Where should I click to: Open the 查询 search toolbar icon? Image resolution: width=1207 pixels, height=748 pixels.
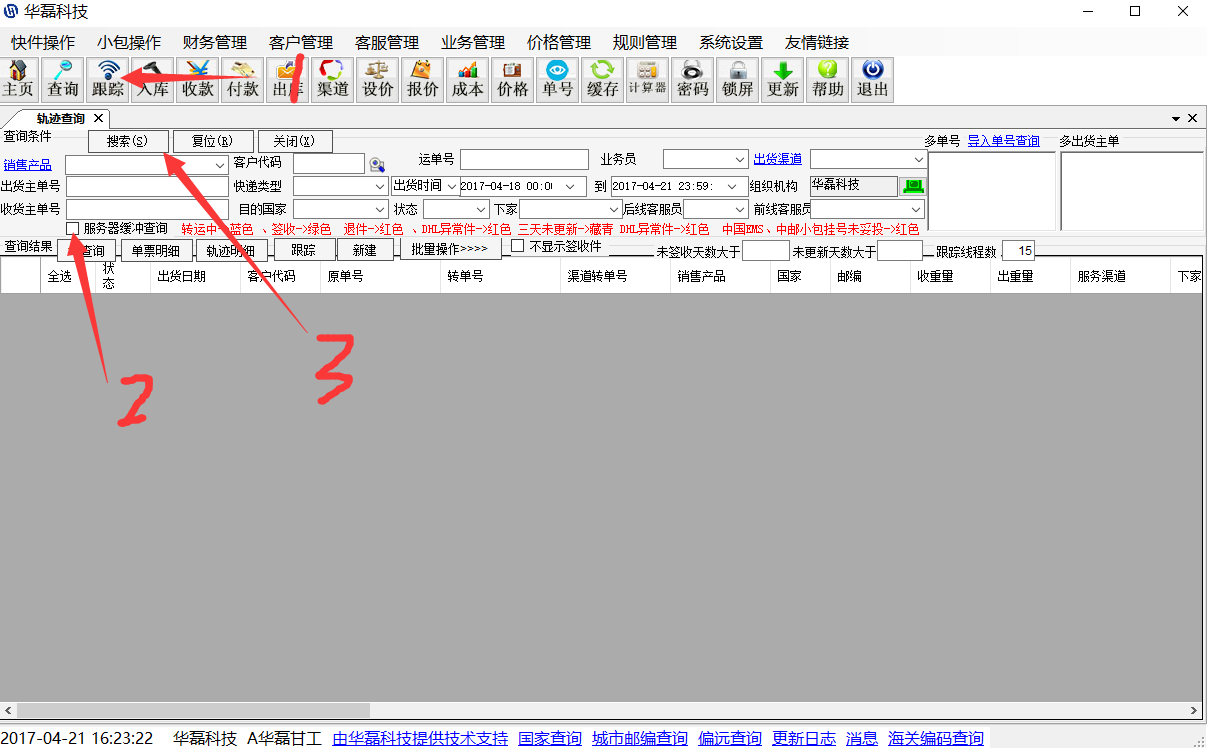pos(62,79)
